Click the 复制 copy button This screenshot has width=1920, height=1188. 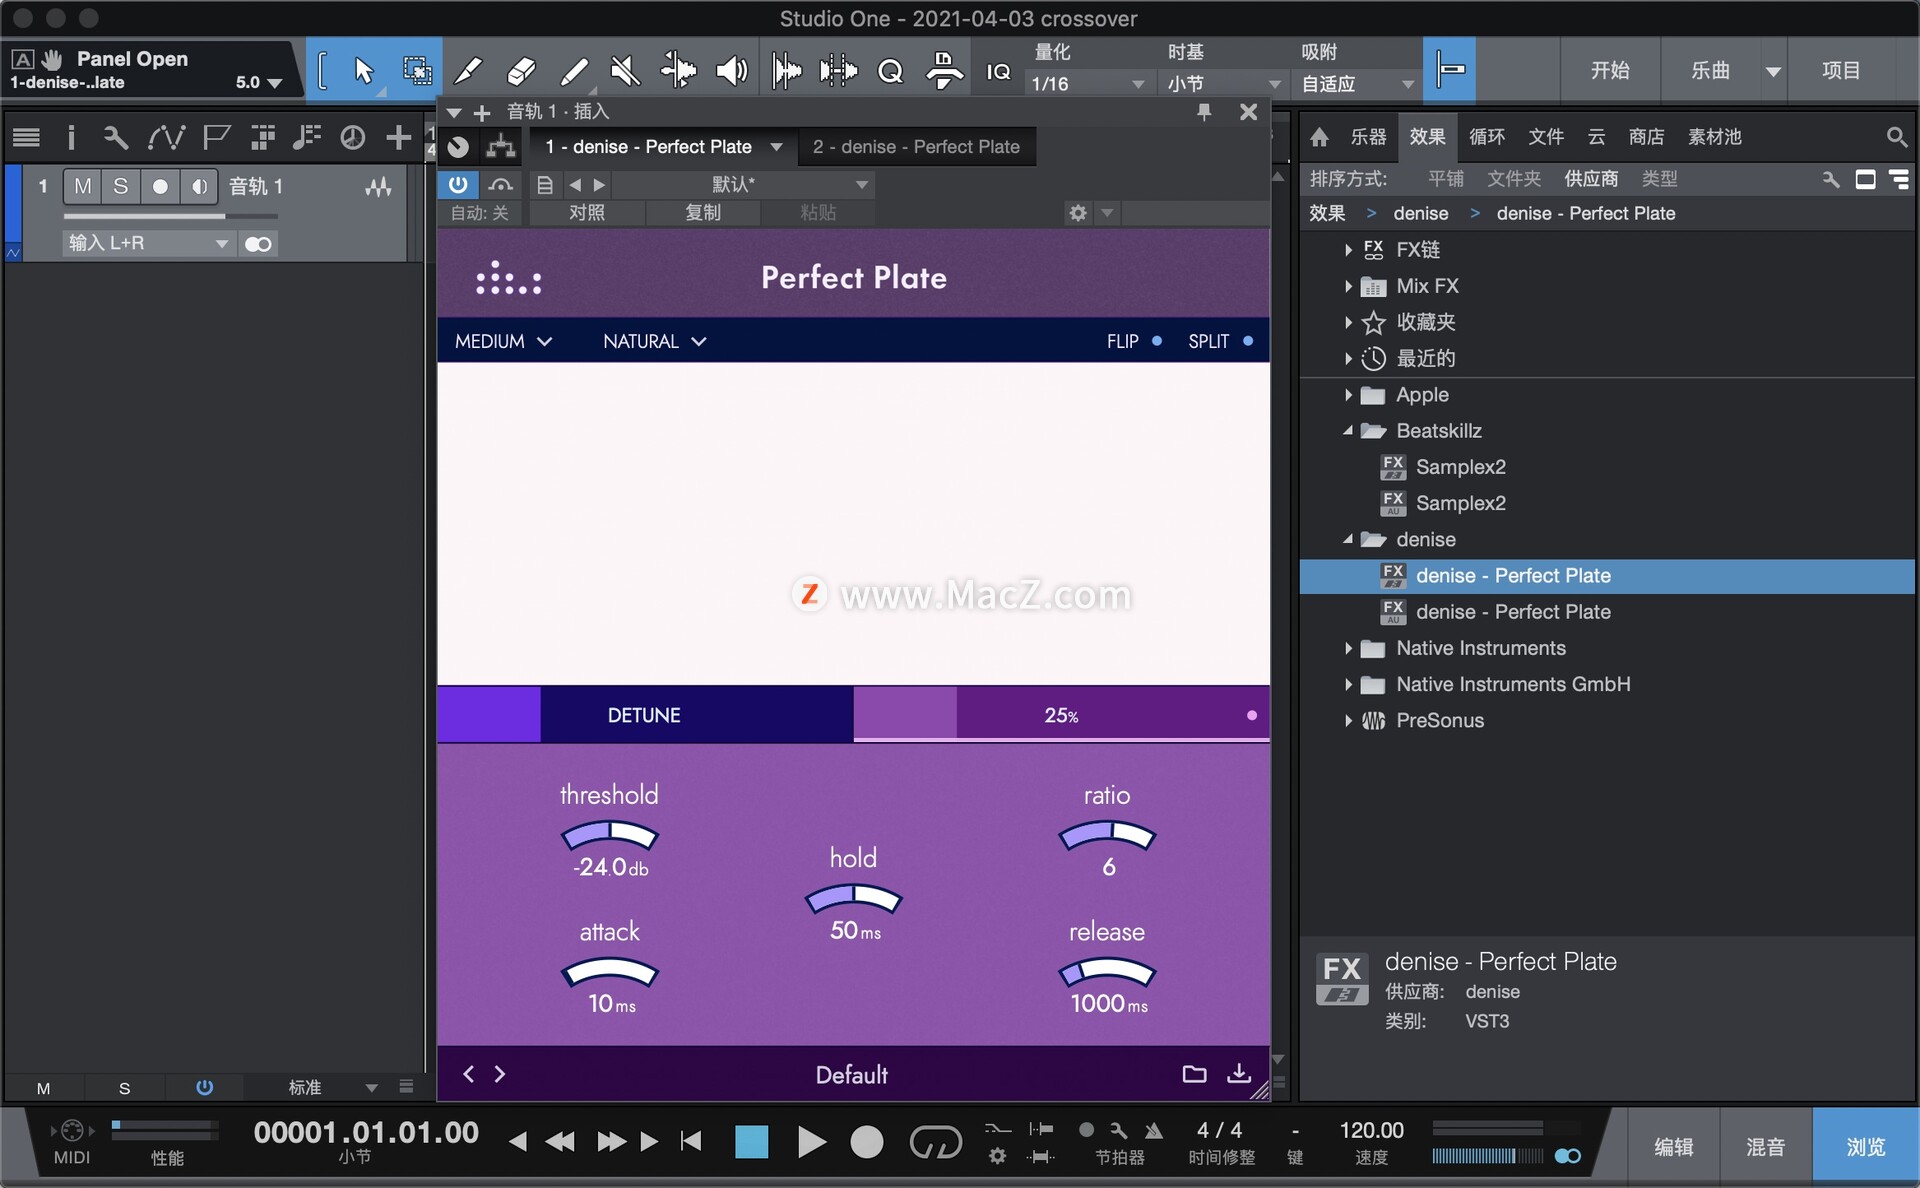tap(703, 213)
